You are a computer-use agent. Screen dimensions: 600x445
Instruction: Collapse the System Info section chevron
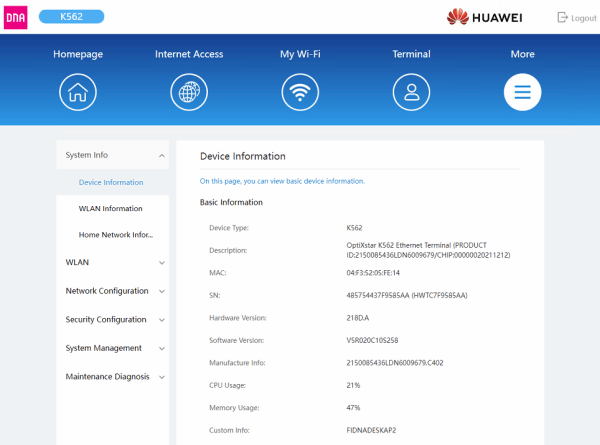(162, 155)
